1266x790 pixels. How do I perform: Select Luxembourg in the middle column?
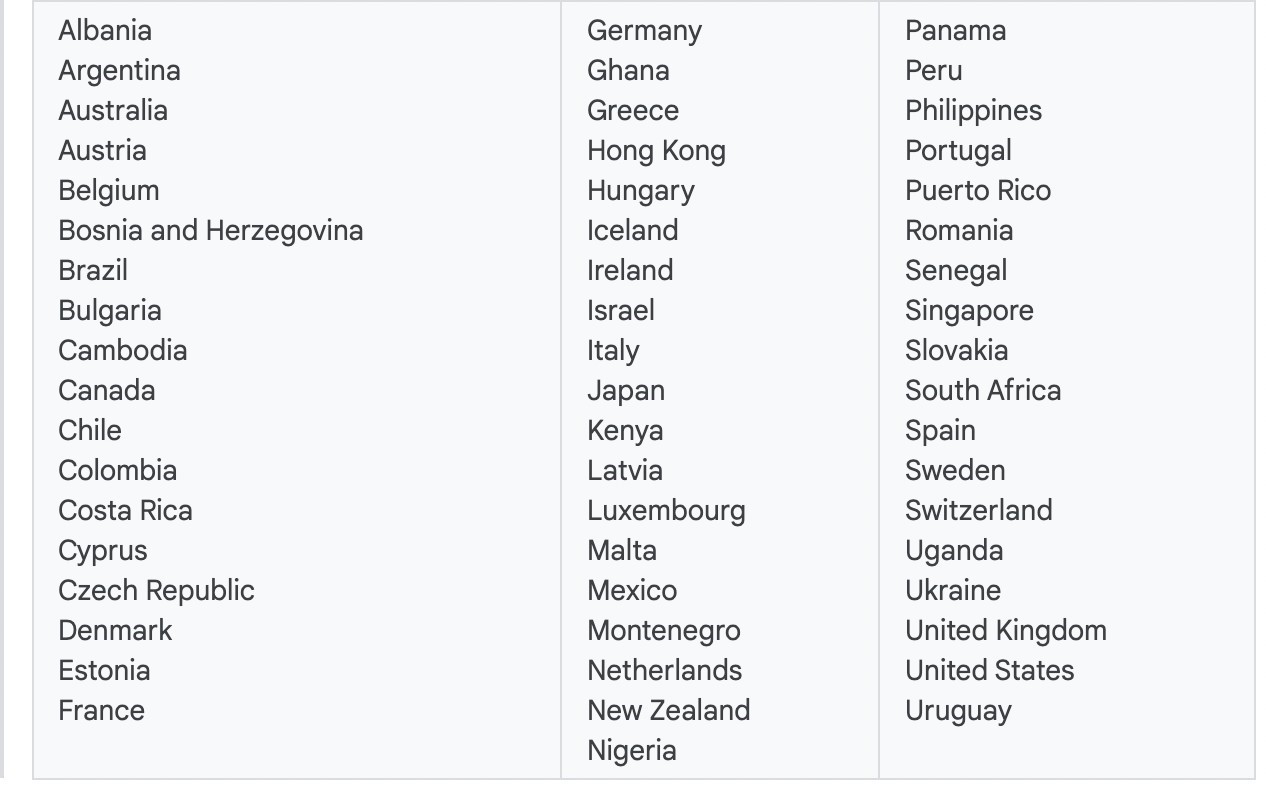pyautogui.click(x=666, y=511)
